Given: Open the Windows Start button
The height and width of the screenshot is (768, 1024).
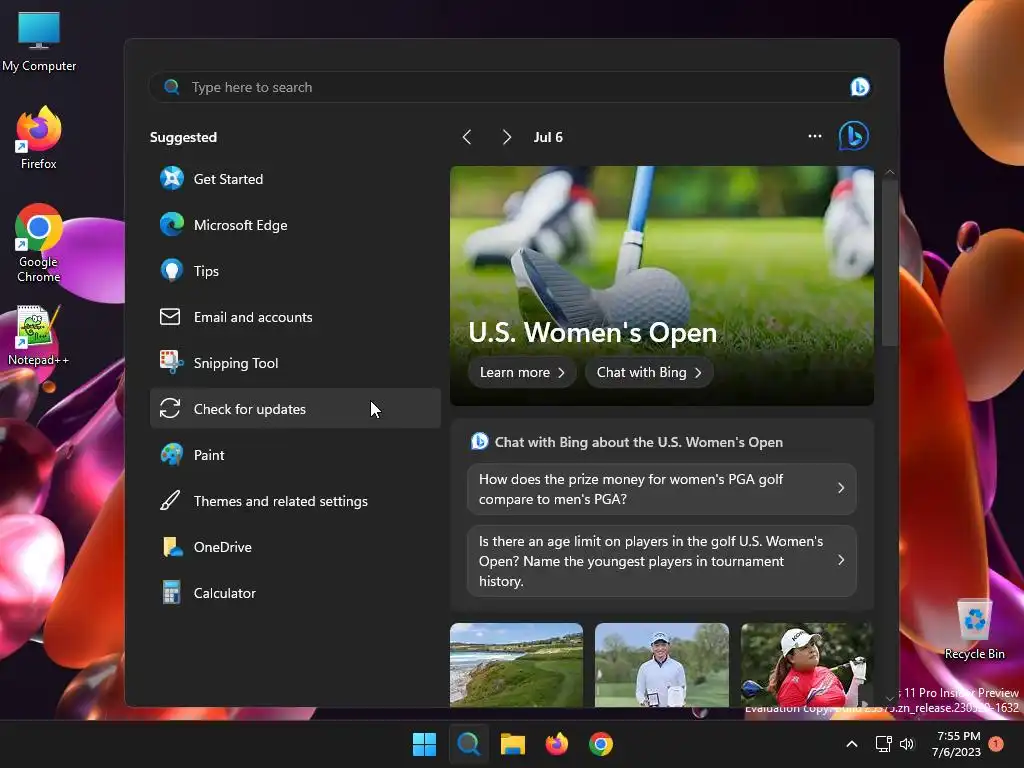Looking at the screenshot, I should coord(424,744).
